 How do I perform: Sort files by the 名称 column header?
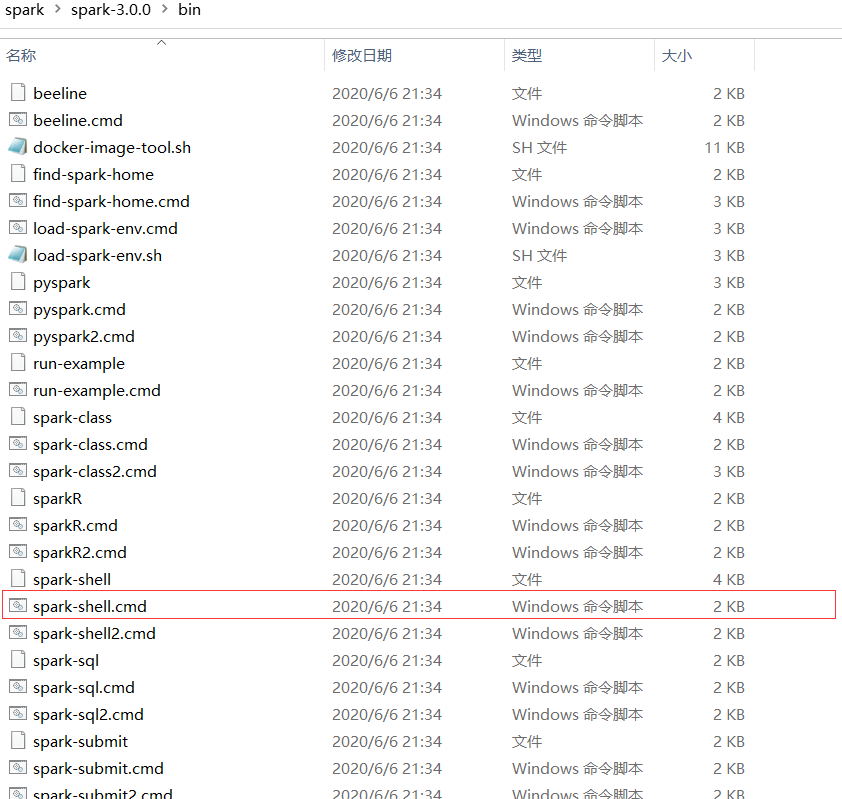(x=21, y=55)
